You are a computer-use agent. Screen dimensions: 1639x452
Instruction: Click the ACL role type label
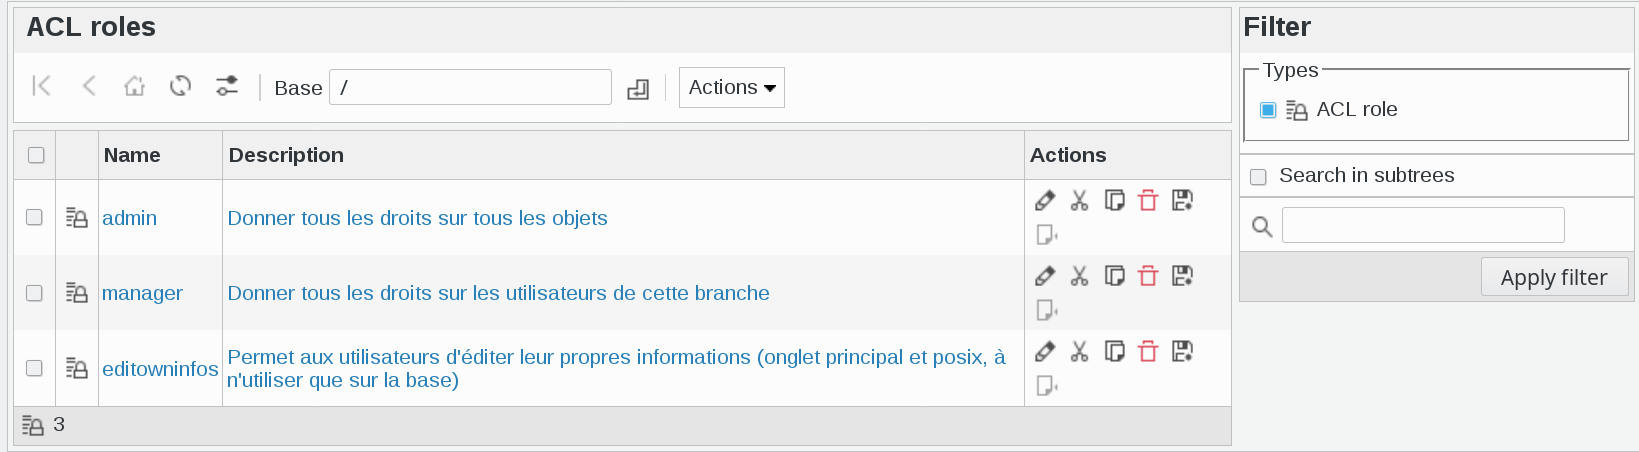(x=1357, y=109)
